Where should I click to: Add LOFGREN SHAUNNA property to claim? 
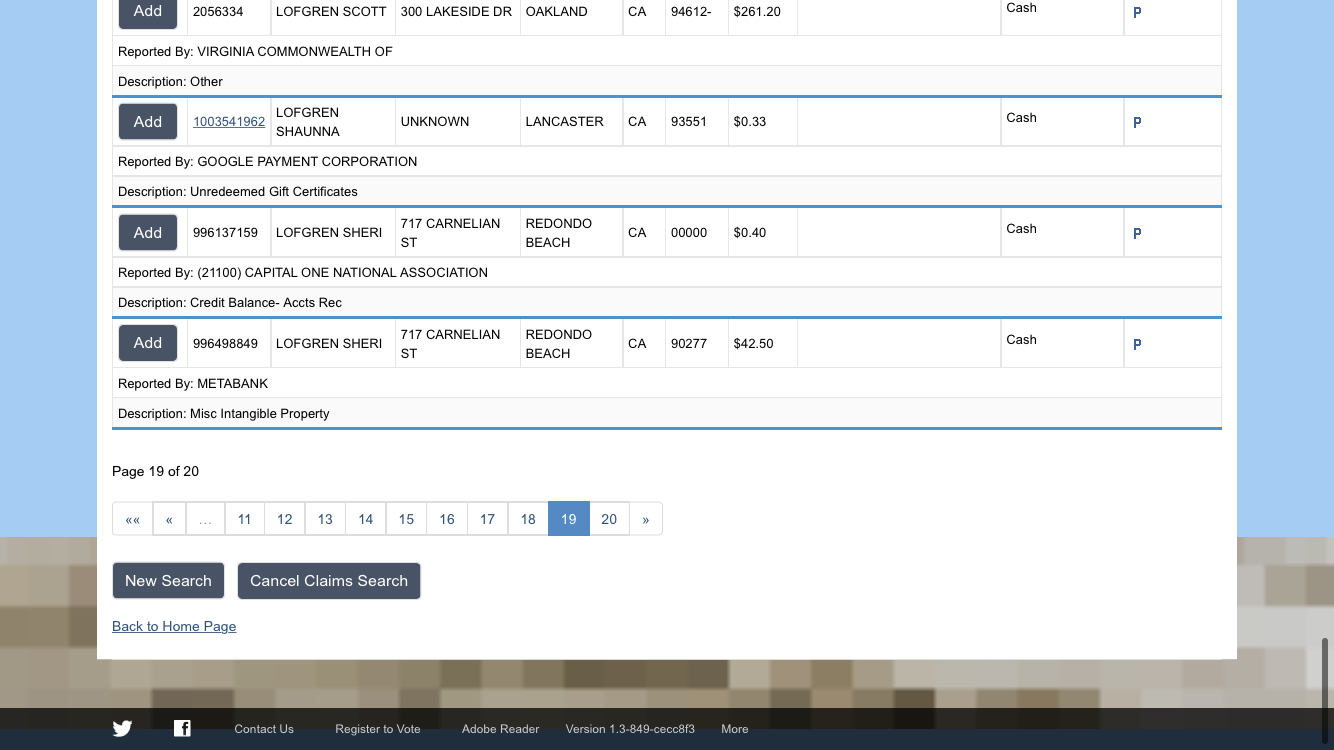coord(148,122)
